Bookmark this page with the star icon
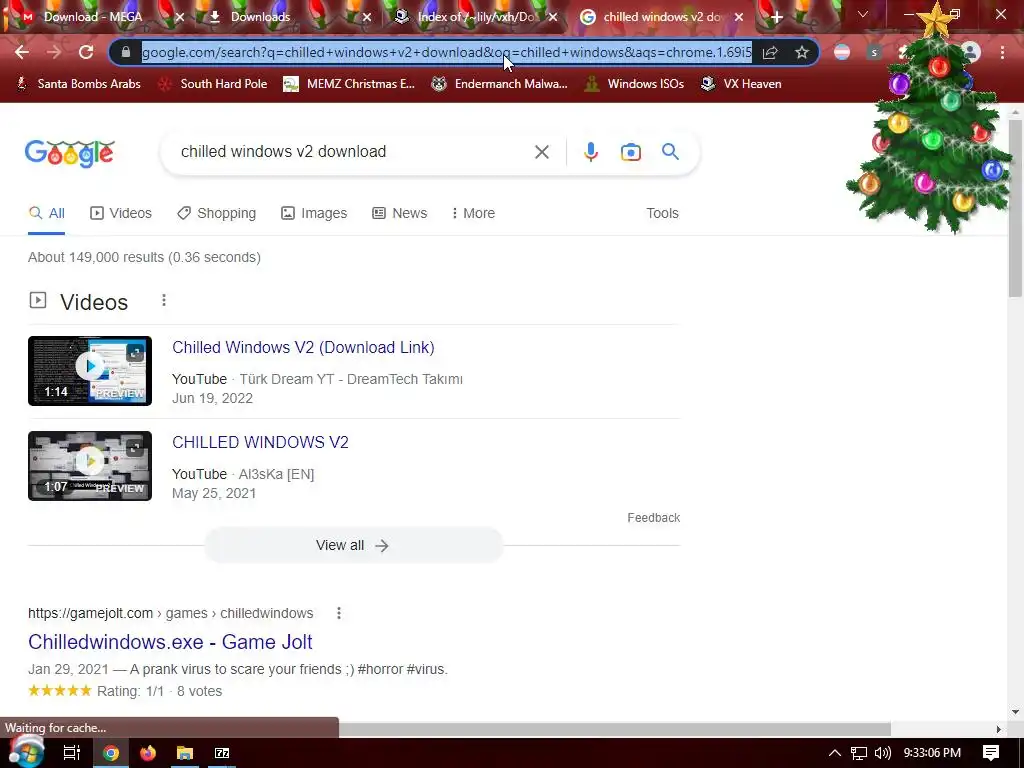1024x768 pixels. click(802, 52)
